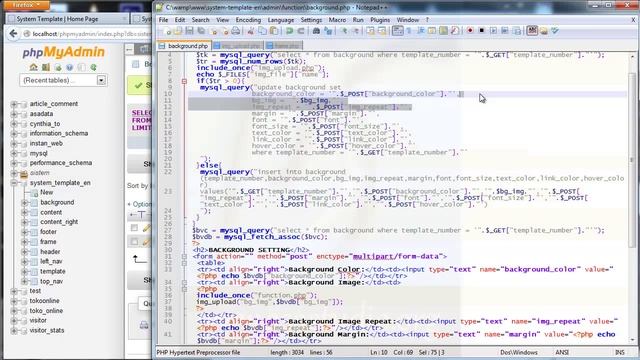Switch to the background.php document tab
This screenshot has width=640, height=360.
pos(184,46)
